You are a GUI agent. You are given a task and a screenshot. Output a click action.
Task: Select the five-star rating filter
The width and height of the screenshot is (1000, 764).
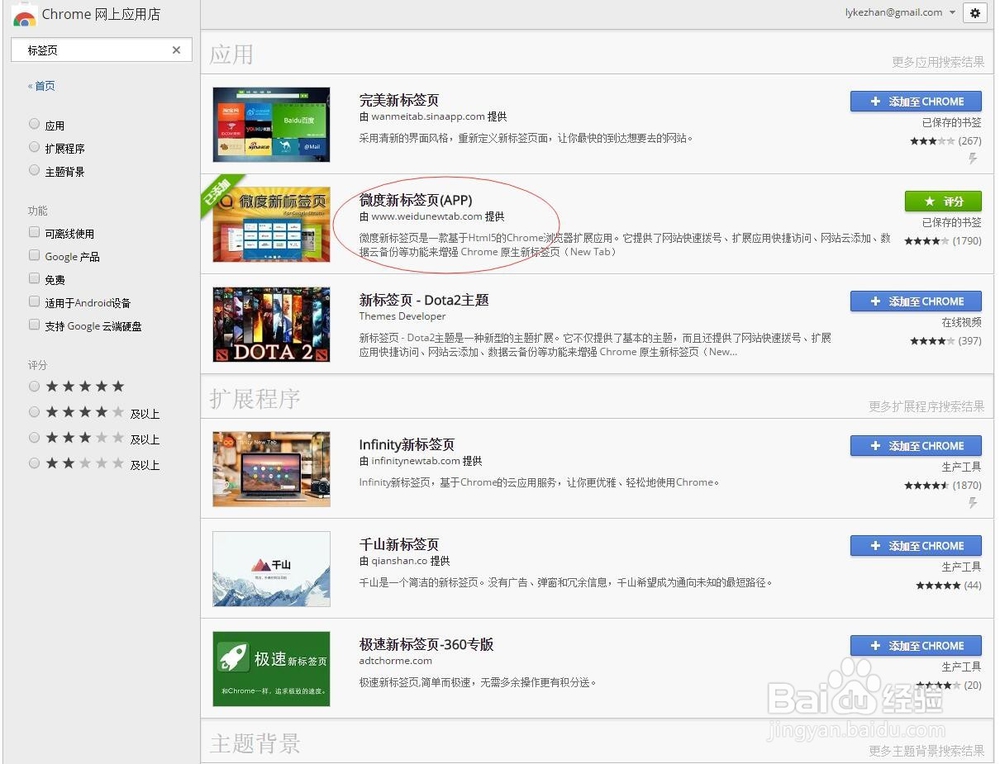34,386
